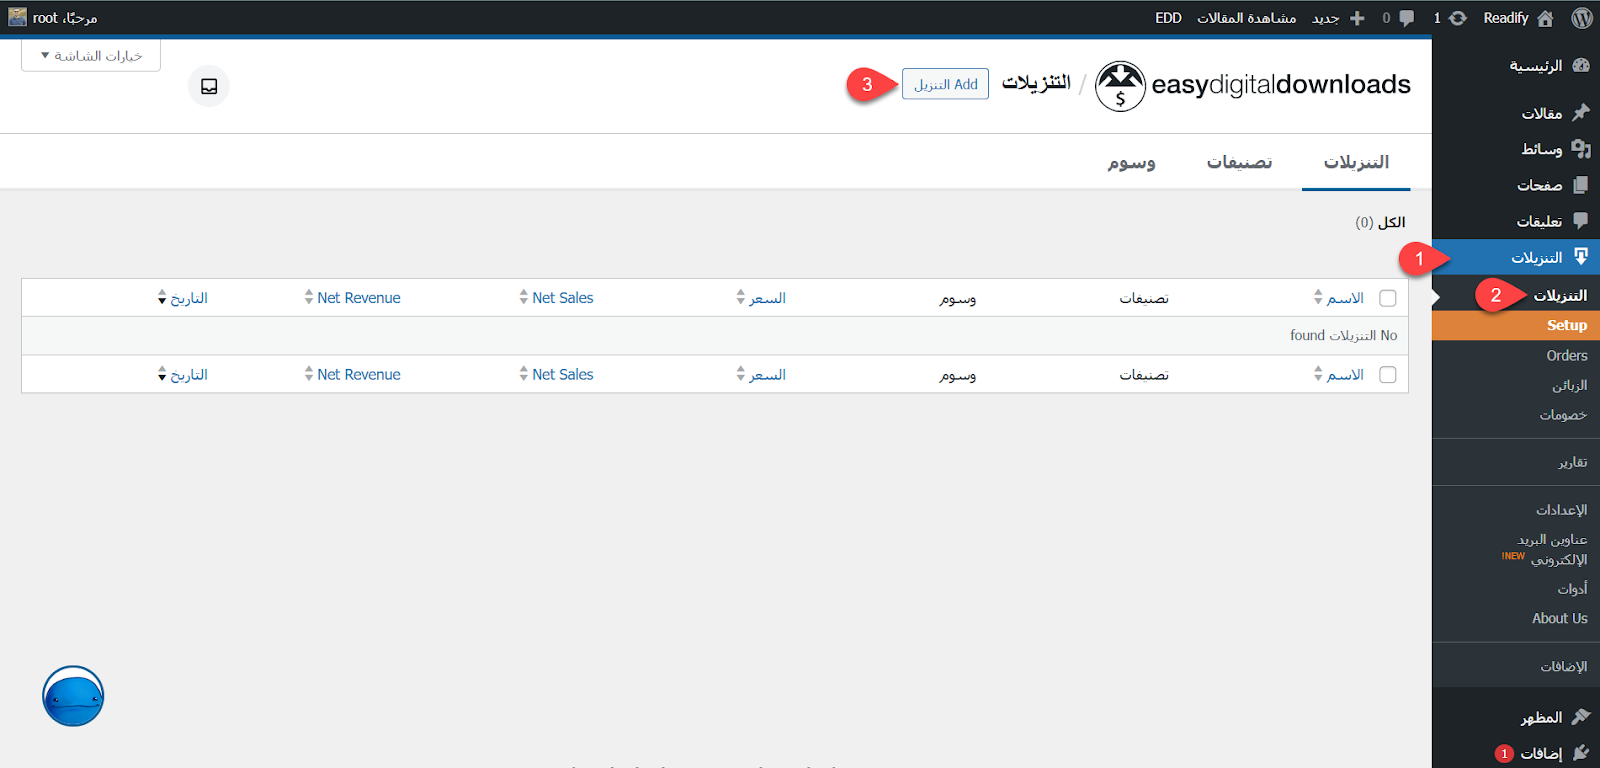1600x768 pixels.
Task: Click the categories column header
Action: pos(1144,298)
